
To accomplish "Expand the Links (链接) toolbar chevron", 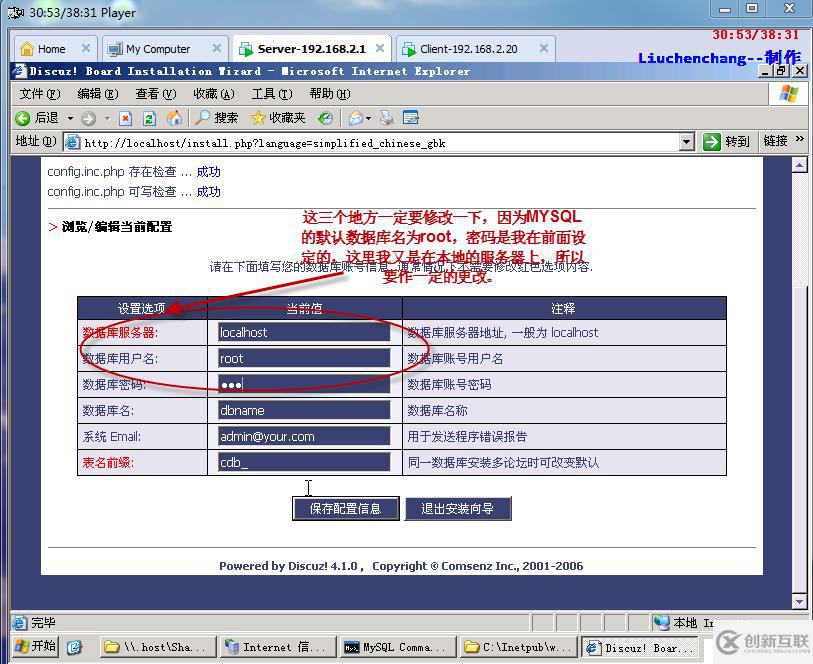I will pyautogui.click(x=800, y=138).
